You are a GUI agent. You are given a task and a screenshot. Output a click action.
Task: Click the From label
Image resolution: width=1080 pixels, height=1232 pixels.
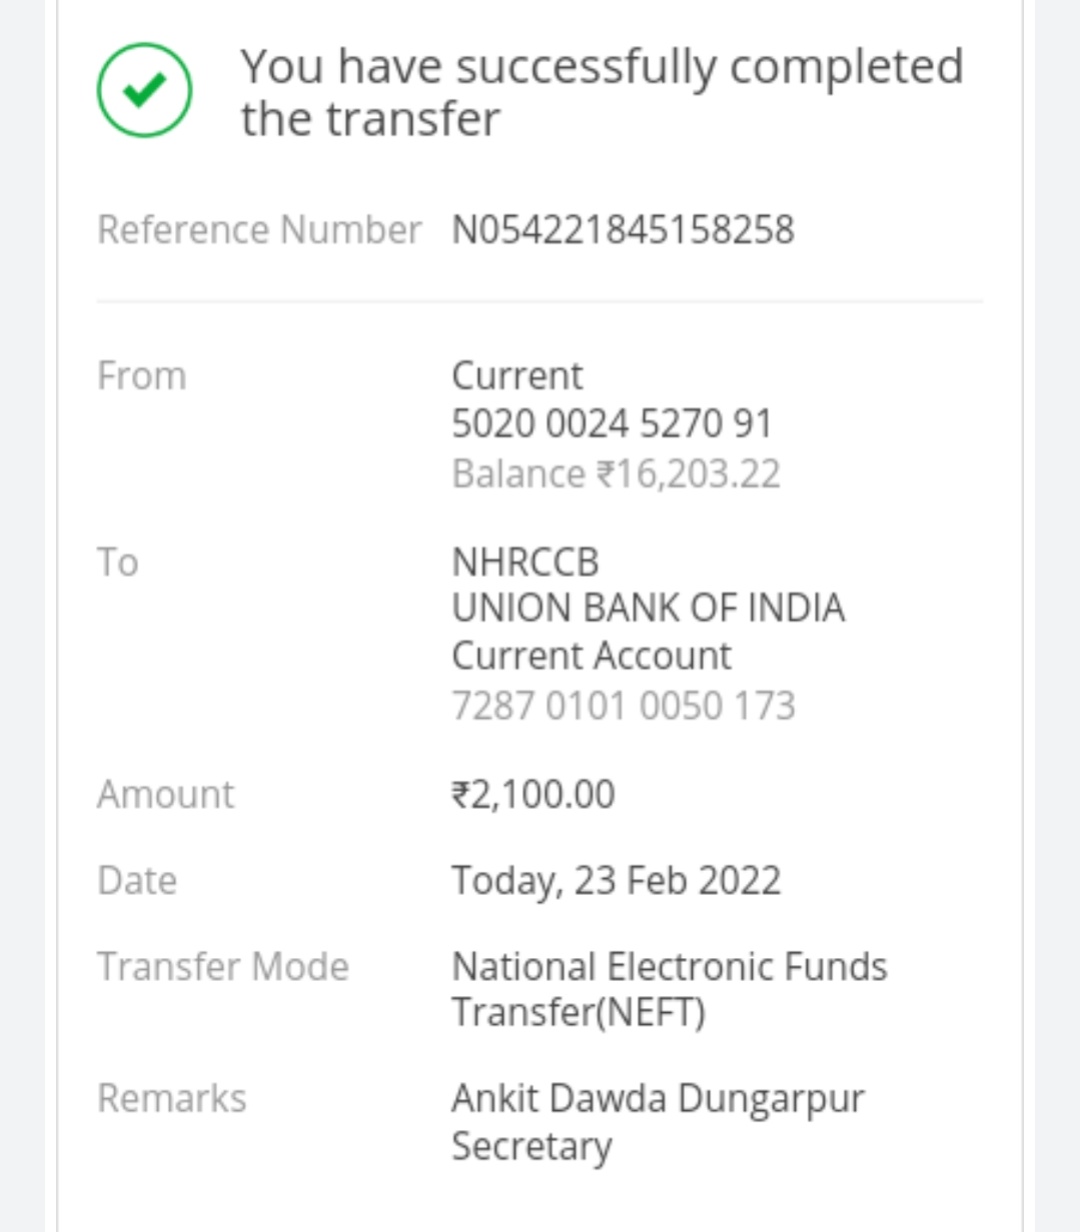(x=142, y=376)
